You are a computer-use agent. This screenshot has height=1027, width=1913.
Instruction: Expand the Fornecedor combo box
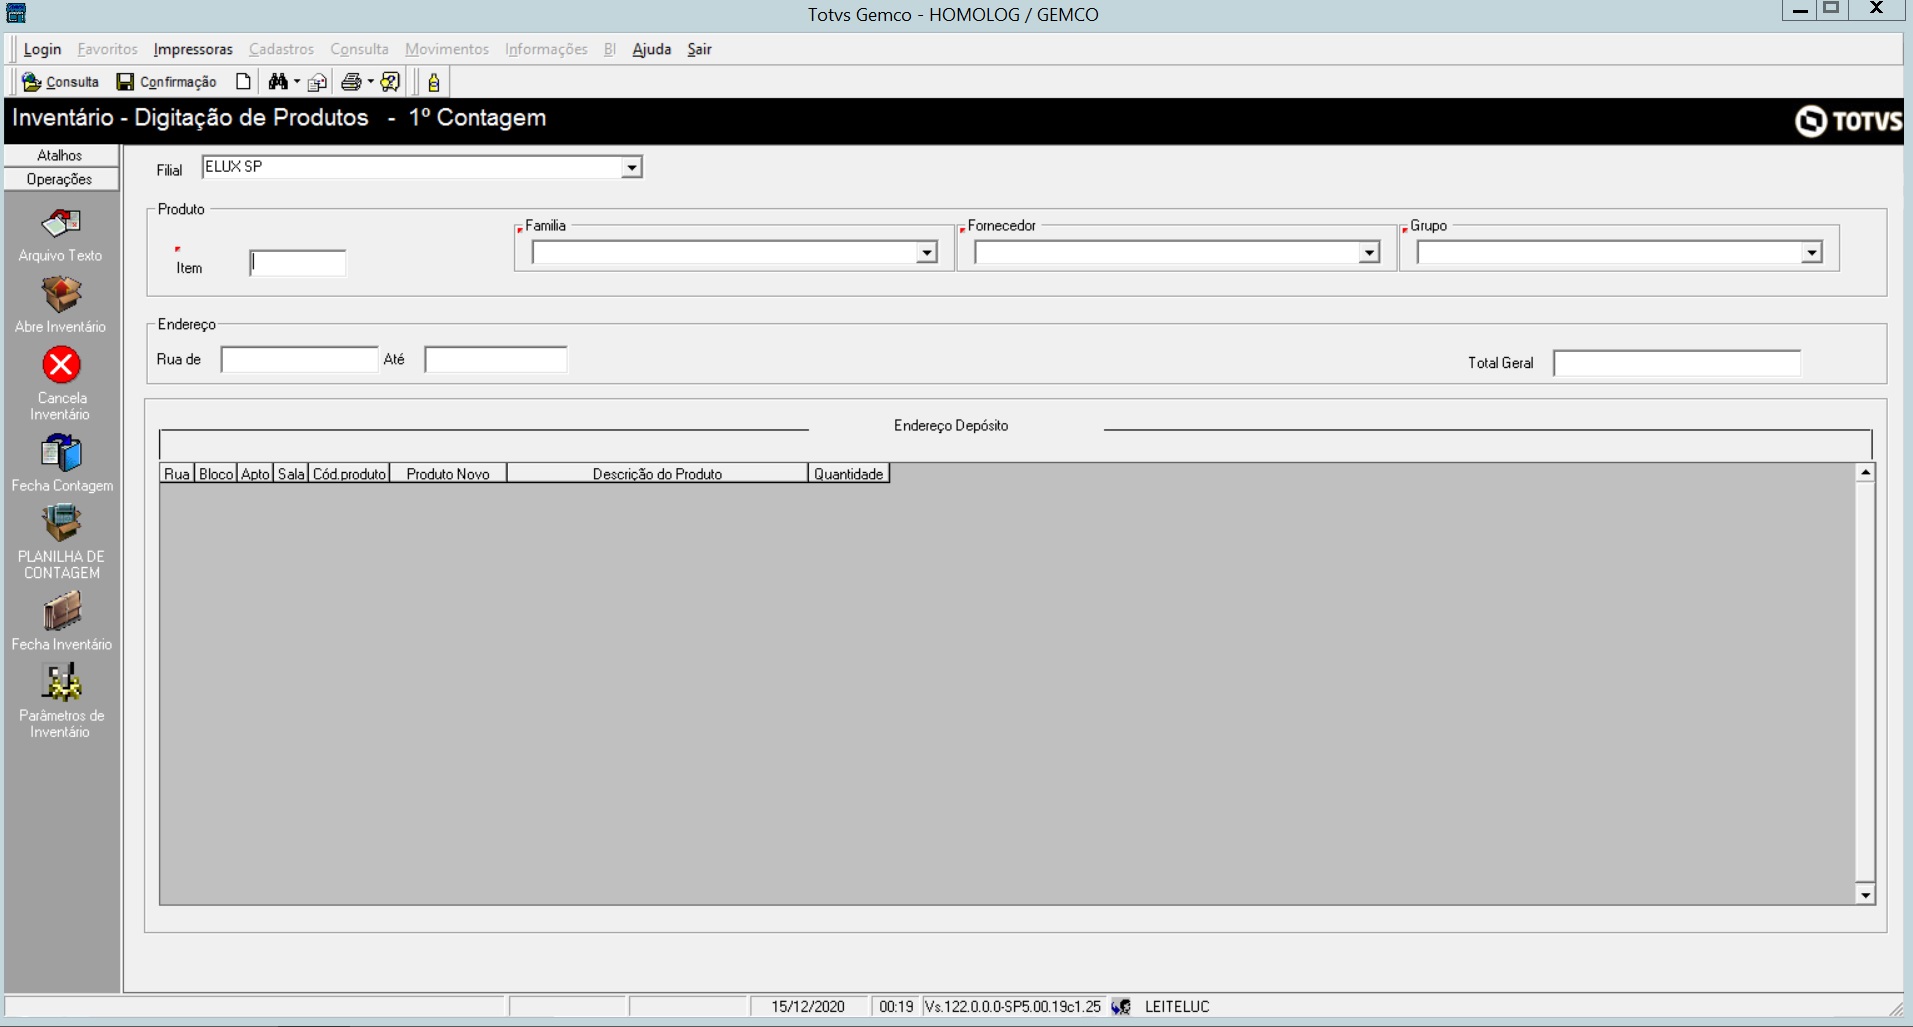tap(1369, 253)
